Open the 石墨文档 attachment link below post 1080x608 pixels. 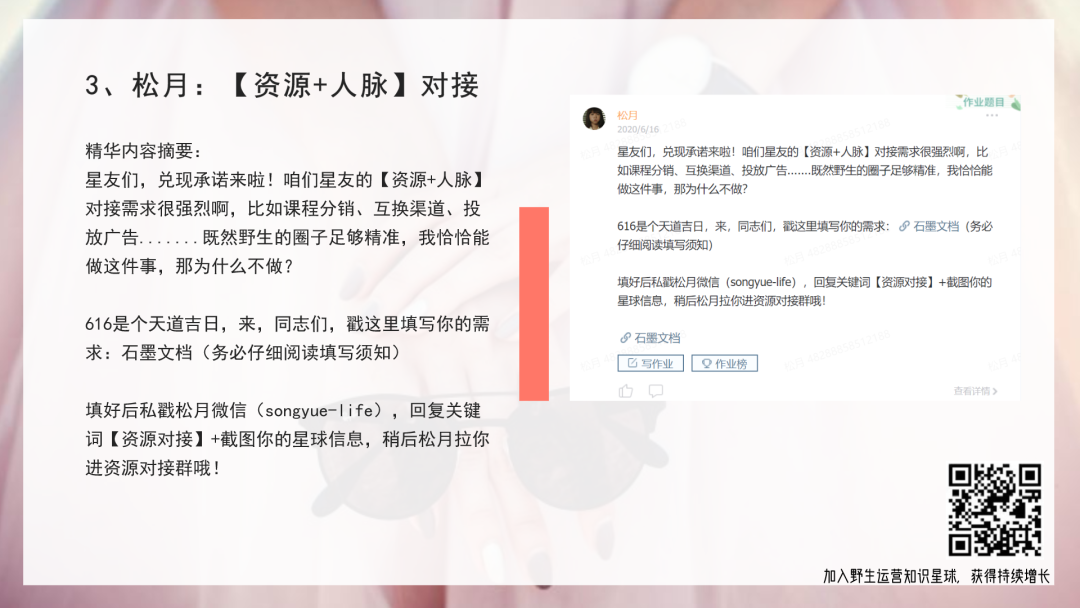coord(650,337)
